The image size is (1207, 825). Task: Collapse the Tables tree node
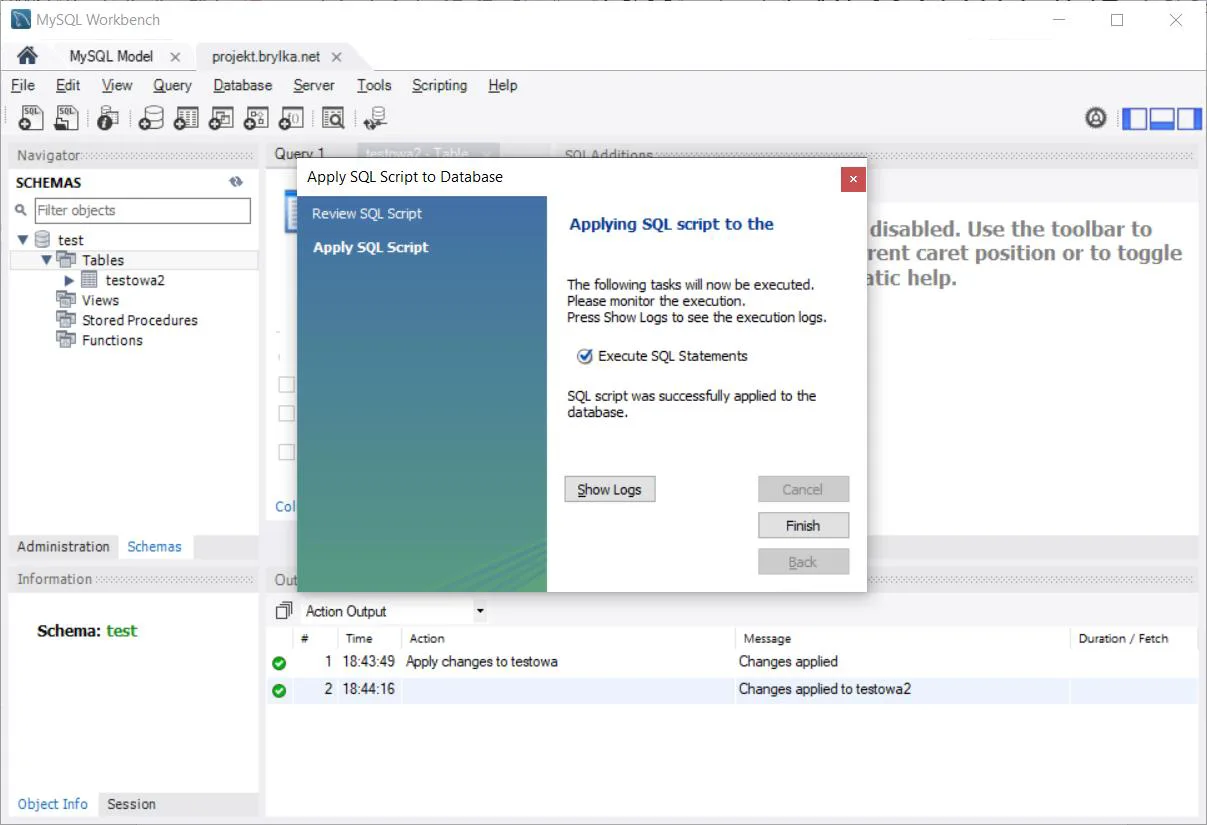coord(46,260)
